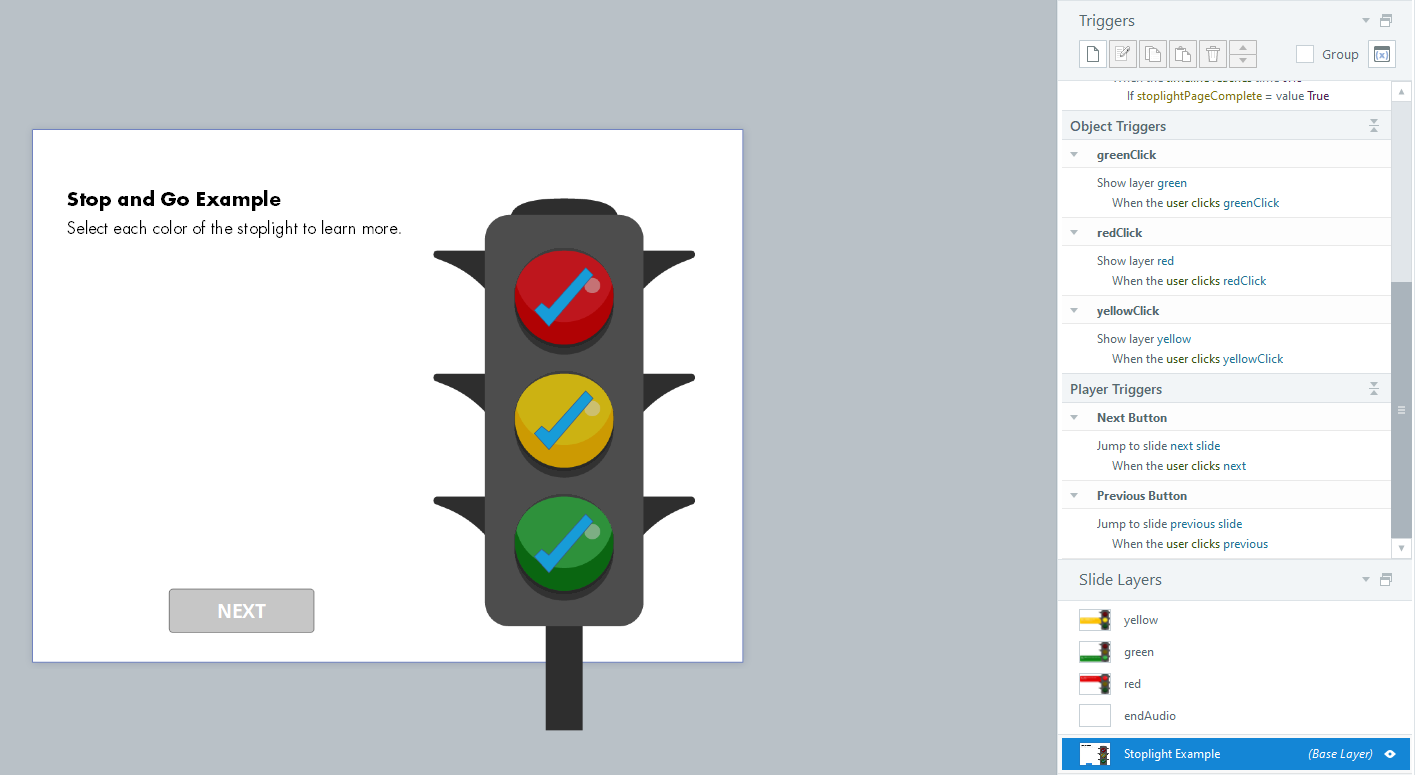Paste a trigger

pyautogui.click(x=1182, y=53)
